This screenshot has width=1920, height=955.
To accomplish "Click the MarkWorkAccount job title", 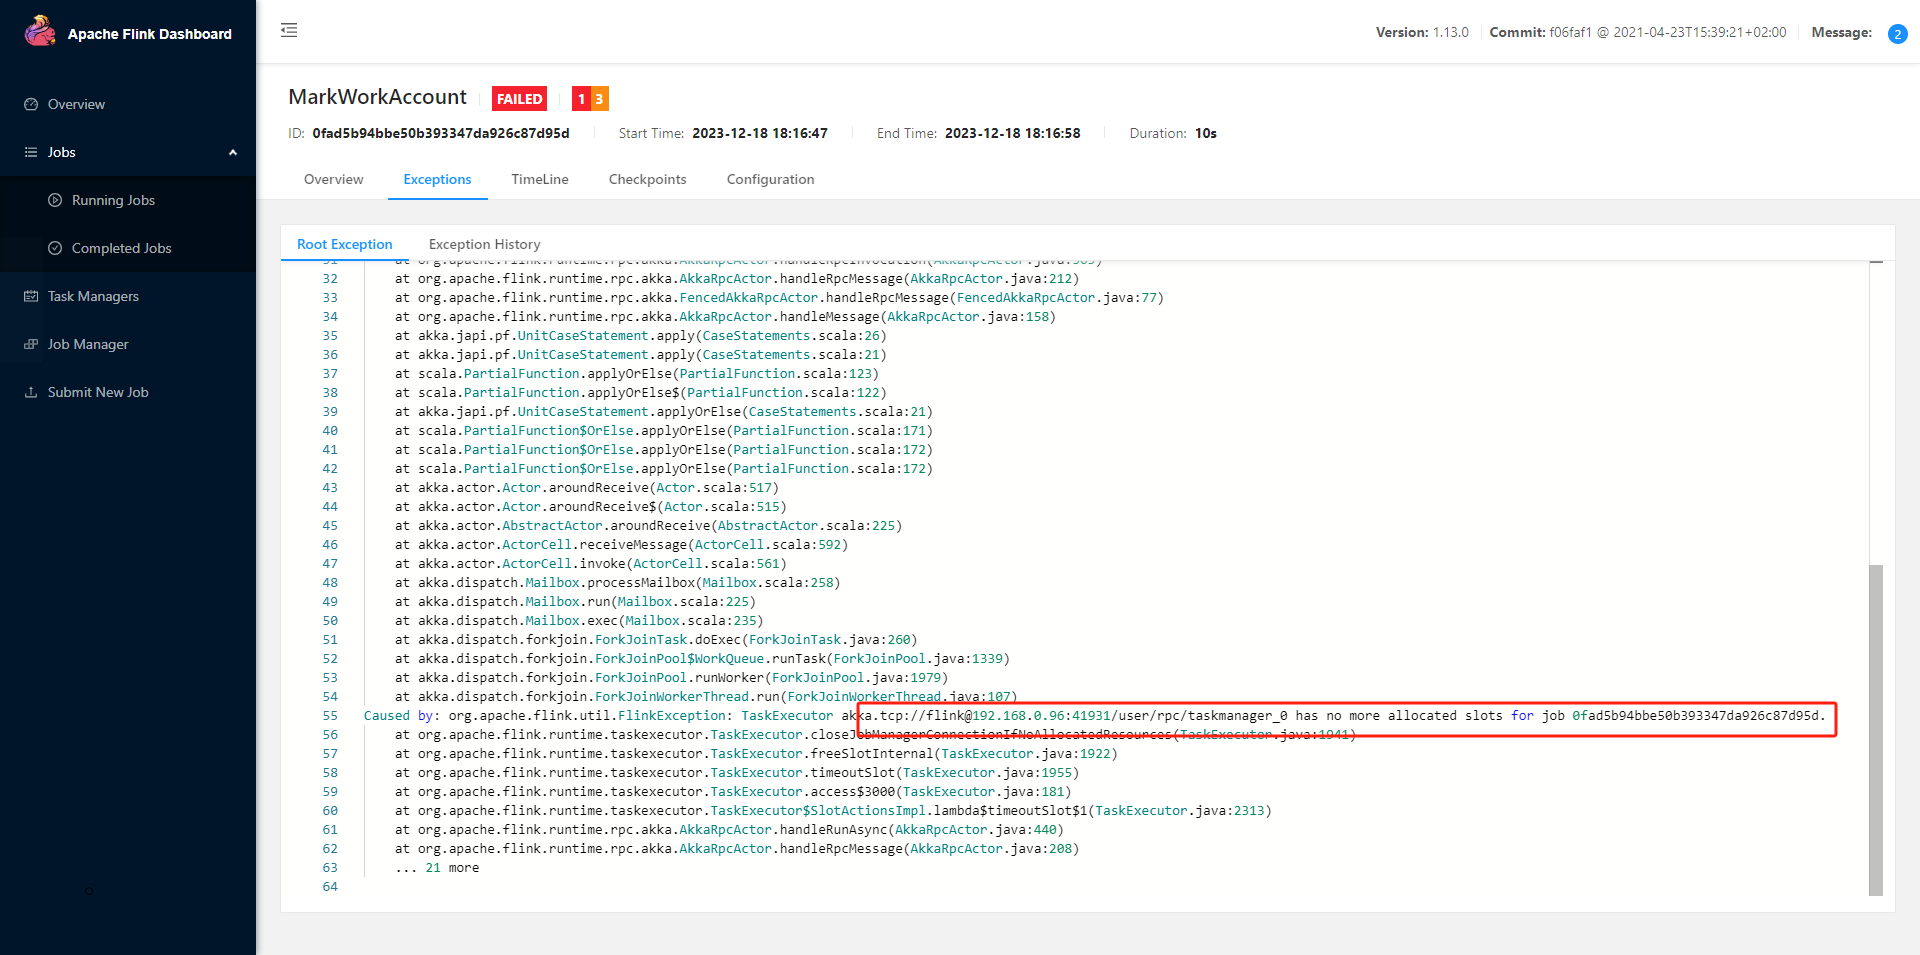I will click(377, 97).
